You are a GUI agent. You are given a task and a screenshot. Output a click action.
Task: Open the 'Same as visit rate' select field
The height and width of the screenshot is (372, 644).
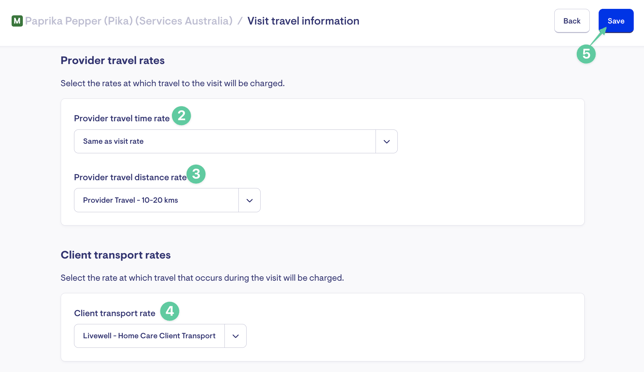(236, 142)
